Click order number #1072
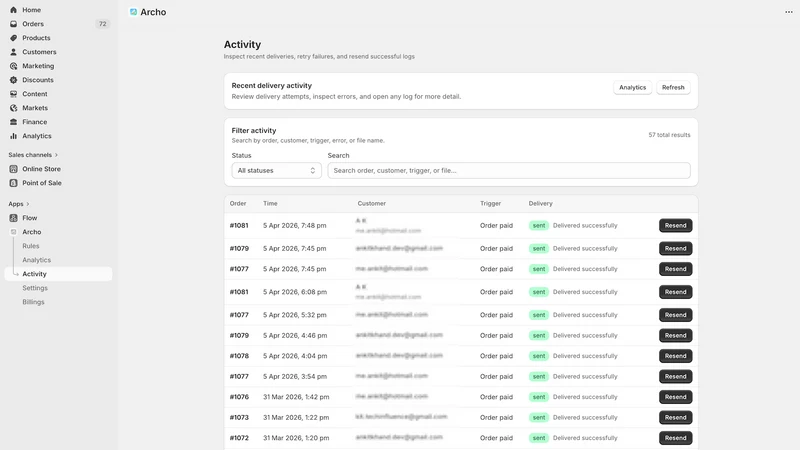This screenshot has height=450, width=800. click(x=239, y=438)
